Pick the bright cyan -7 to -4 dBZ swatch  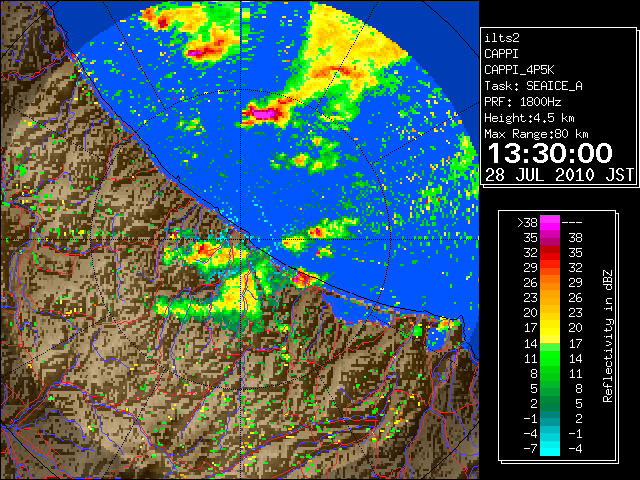click(550, 449)
